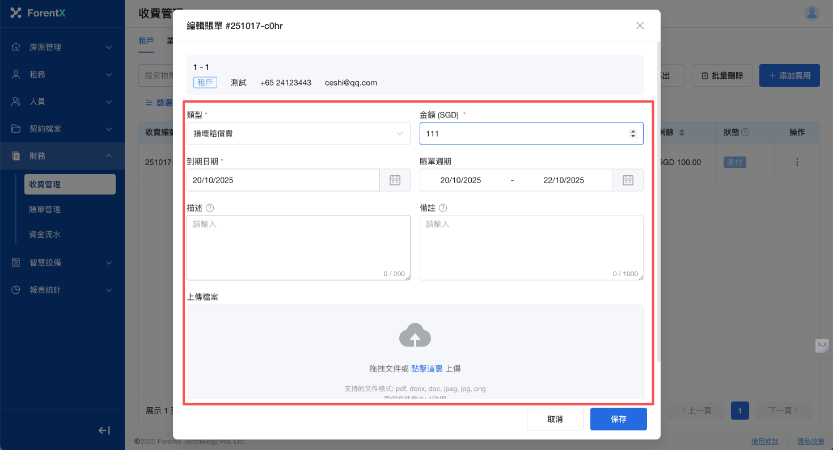
Task: Open 賬單管理 in the sidebar
Action: click(45, 209)
